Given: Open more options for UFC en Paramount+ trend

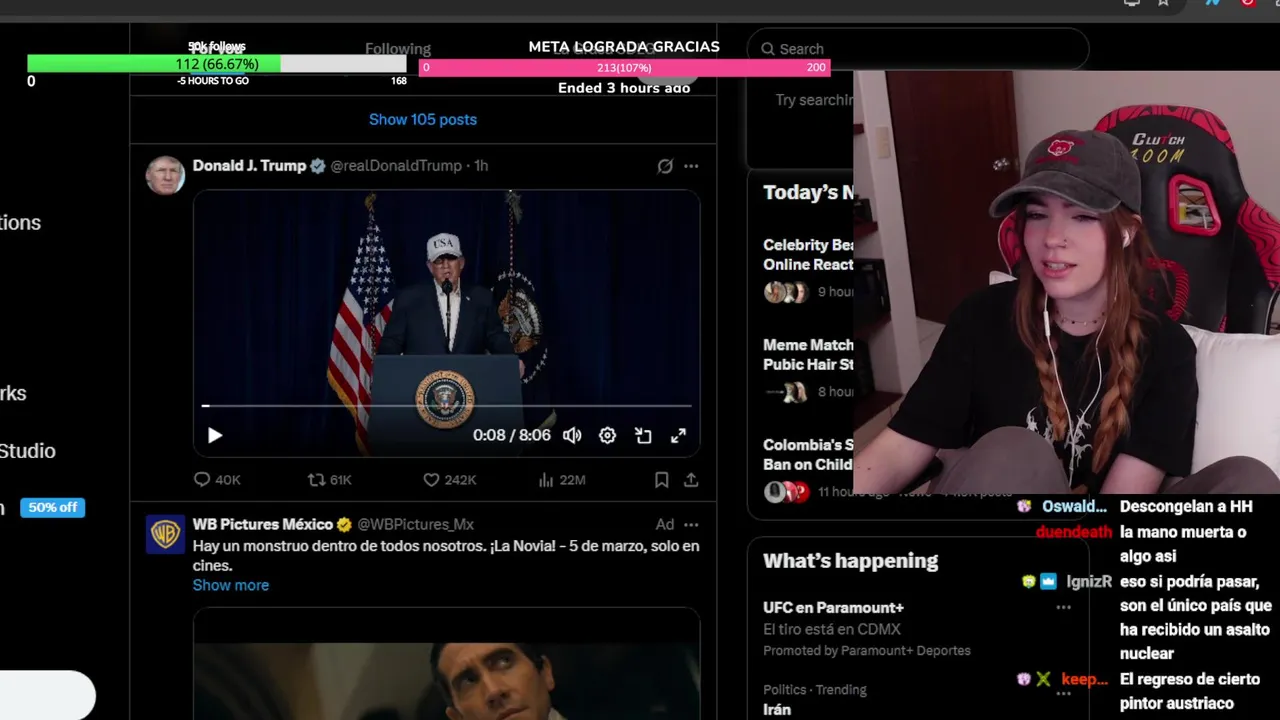Looking at the screenshot, I should click(1063, 608).
